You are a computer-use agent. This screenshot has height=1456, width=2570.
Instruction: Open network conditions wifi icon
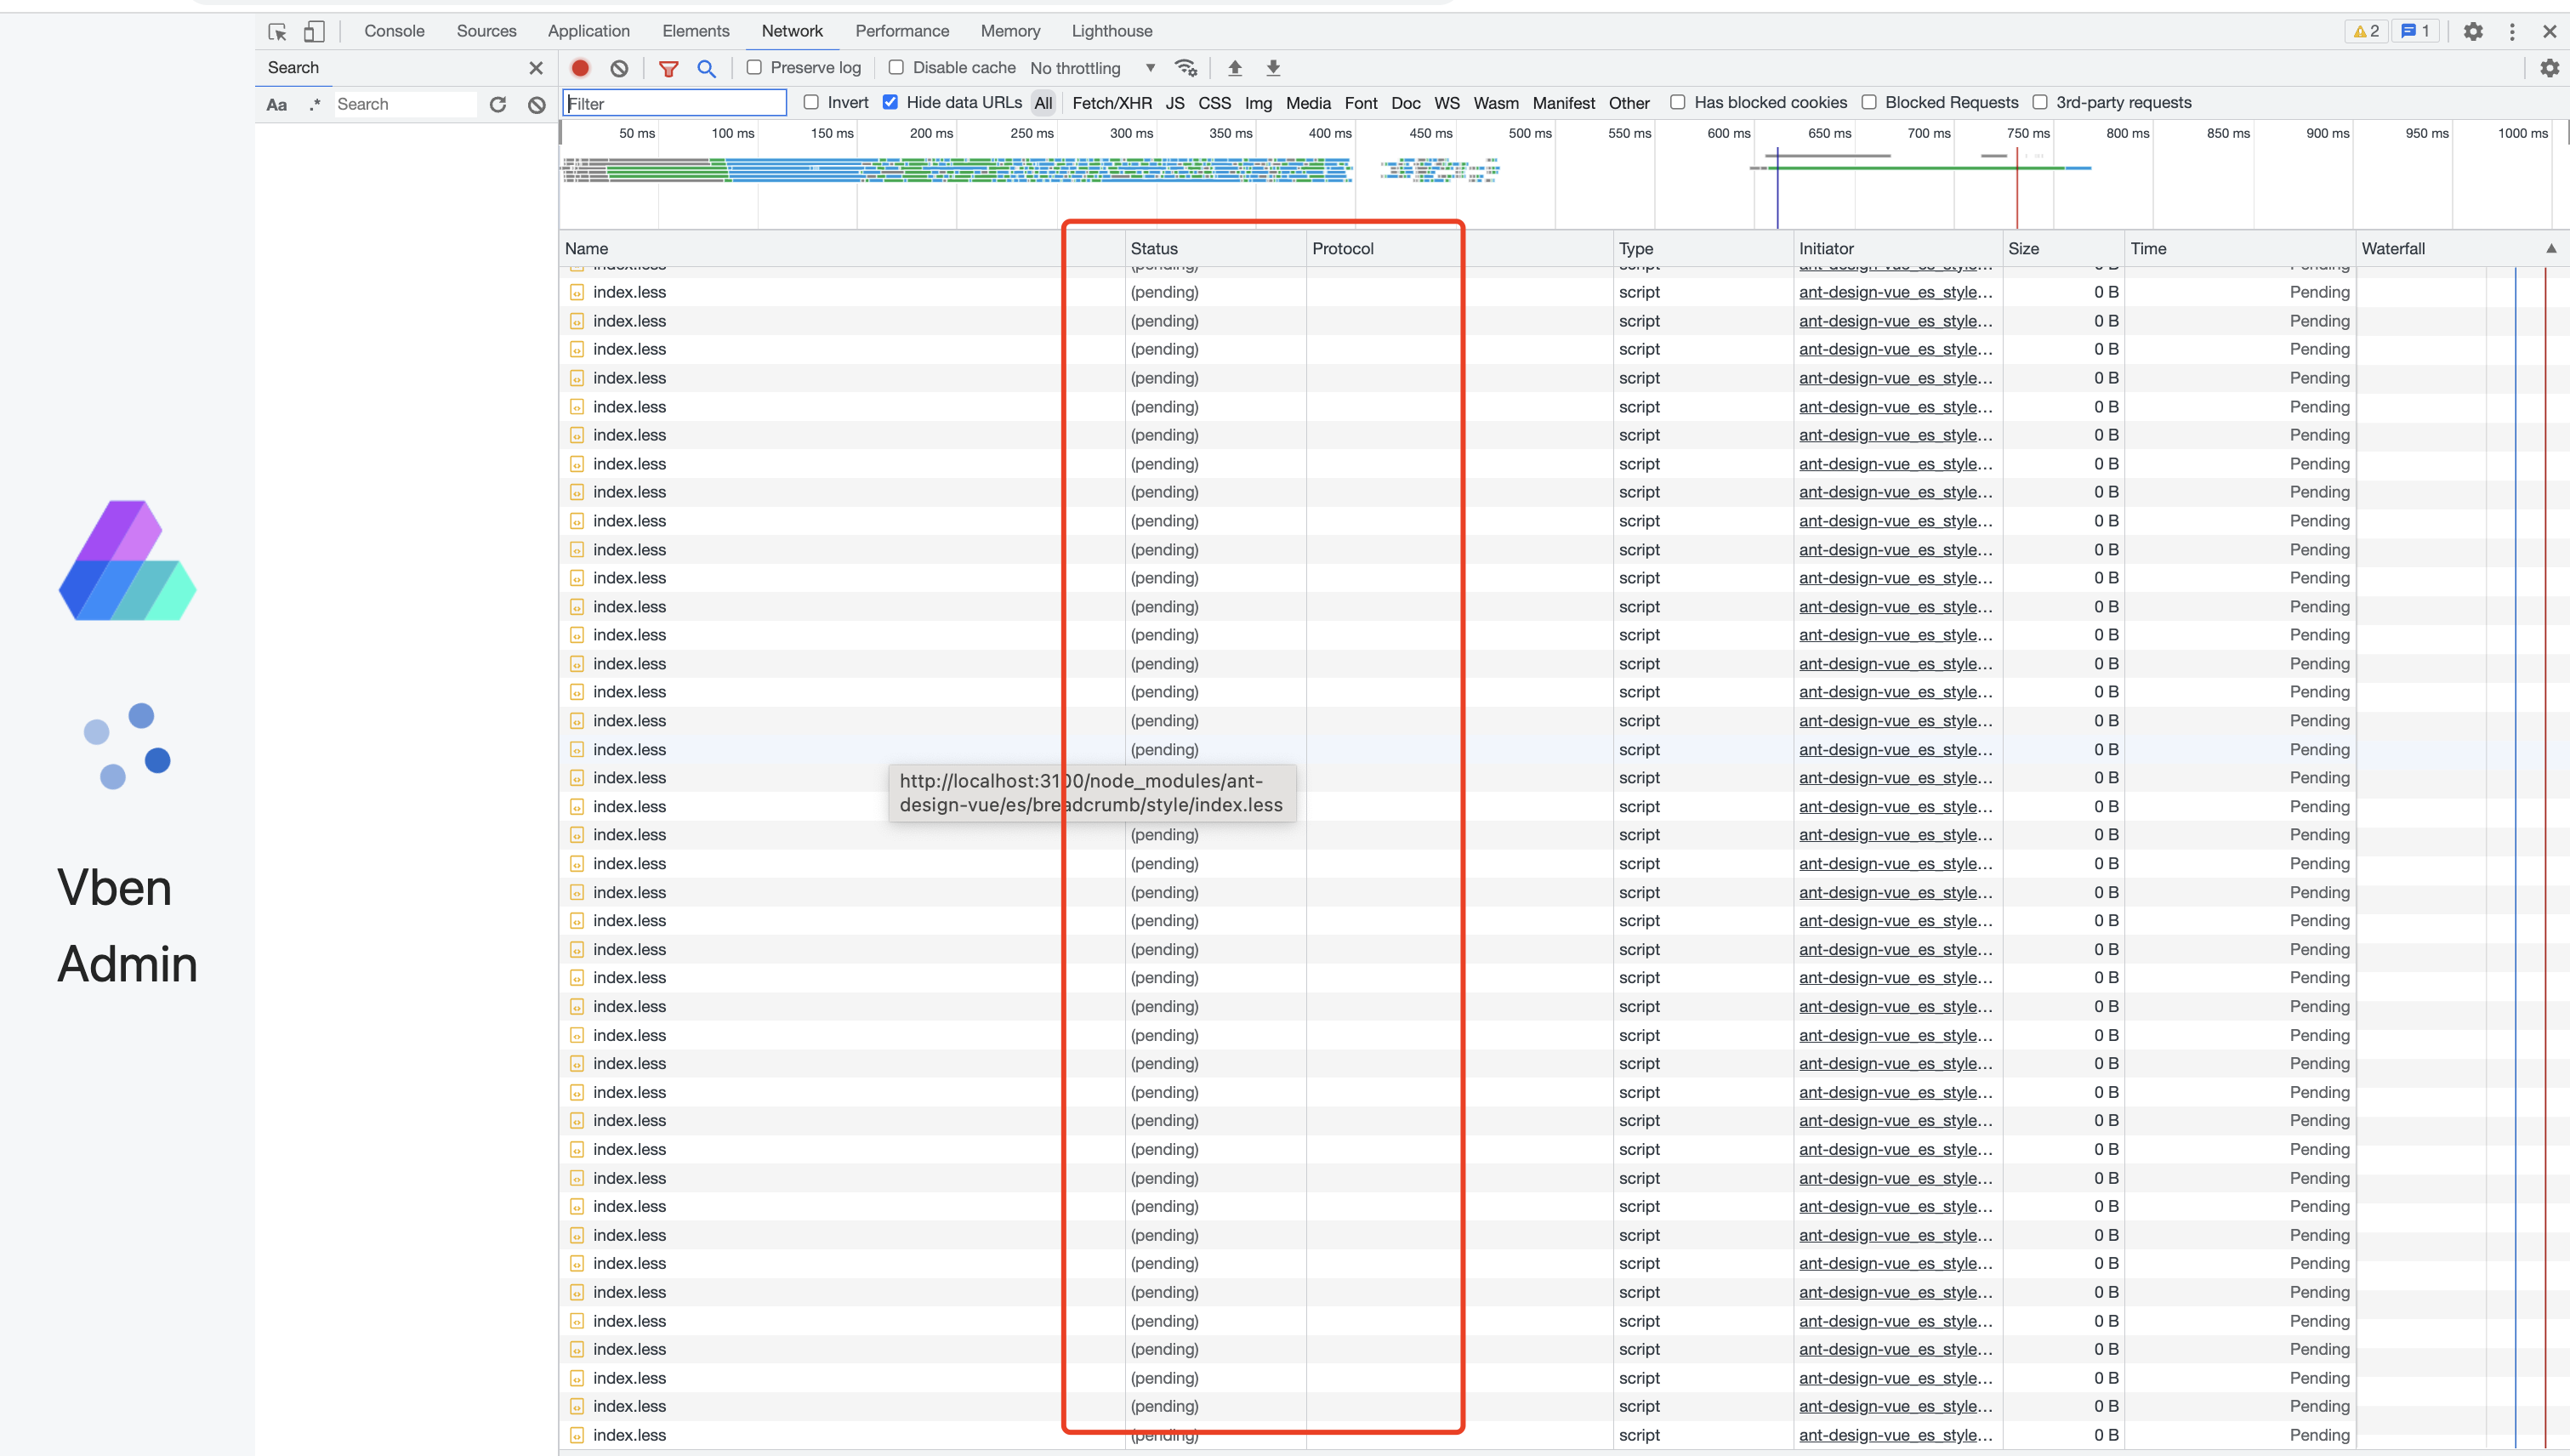coord(1186,68)
